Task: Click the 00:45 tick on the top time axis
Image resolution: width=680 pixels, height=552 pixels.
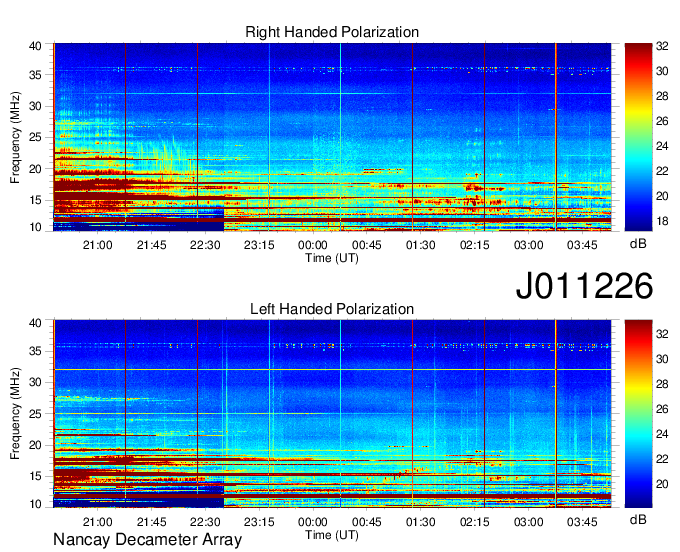Action: (x=366, y=245)
